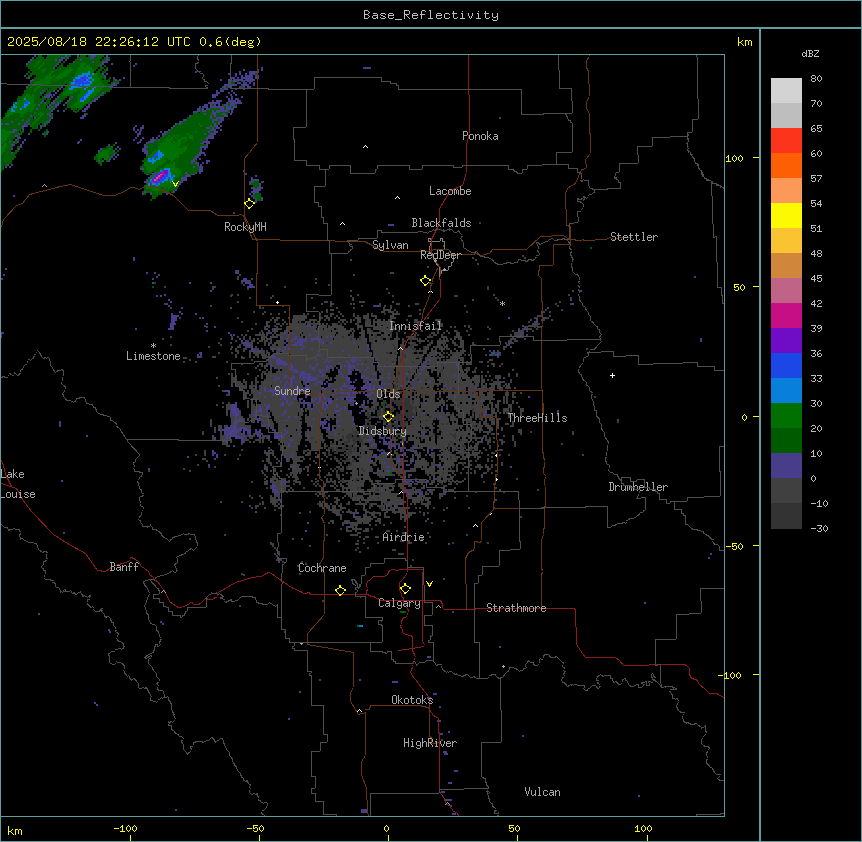Click yellow v marker east of Calgary diamond
The image size is (862, 842).
pyautogui.click(x=429, y=584)
